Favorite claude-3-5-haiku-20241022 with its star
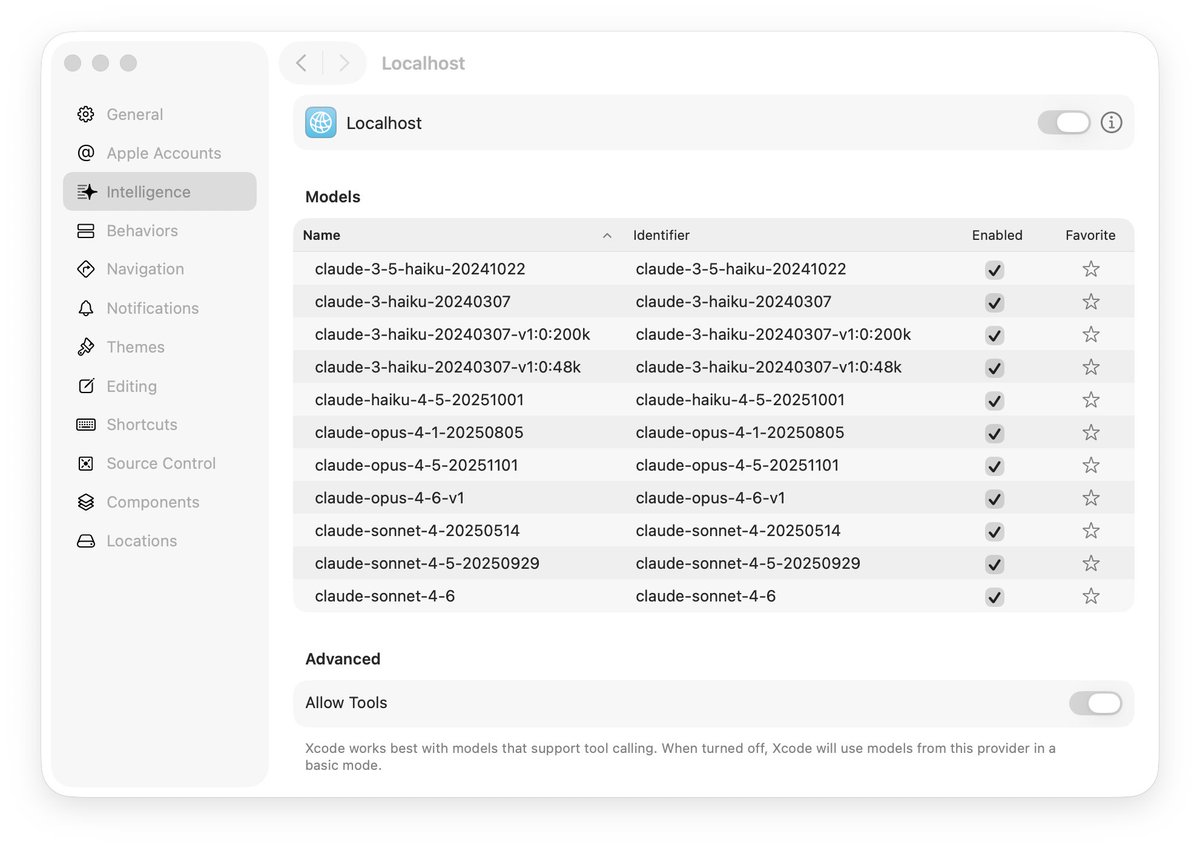 (x=1091, y=269)
